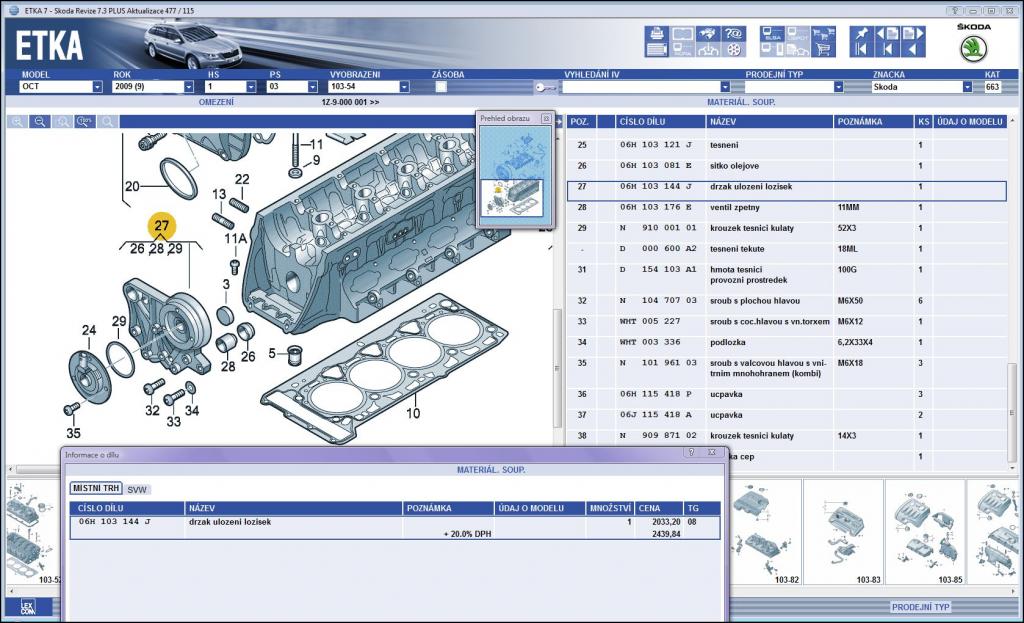Click the key icon next to Vyhledání IV
Viewport: 1024px width, 623px height.
tap(545, 87)
